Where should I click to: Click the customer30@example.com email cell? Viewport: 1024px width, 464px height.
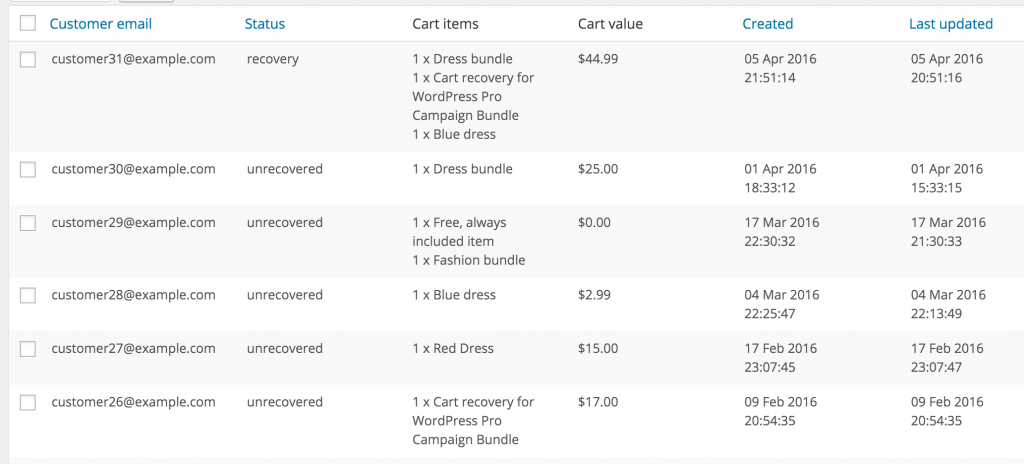(x=133, y=169)
